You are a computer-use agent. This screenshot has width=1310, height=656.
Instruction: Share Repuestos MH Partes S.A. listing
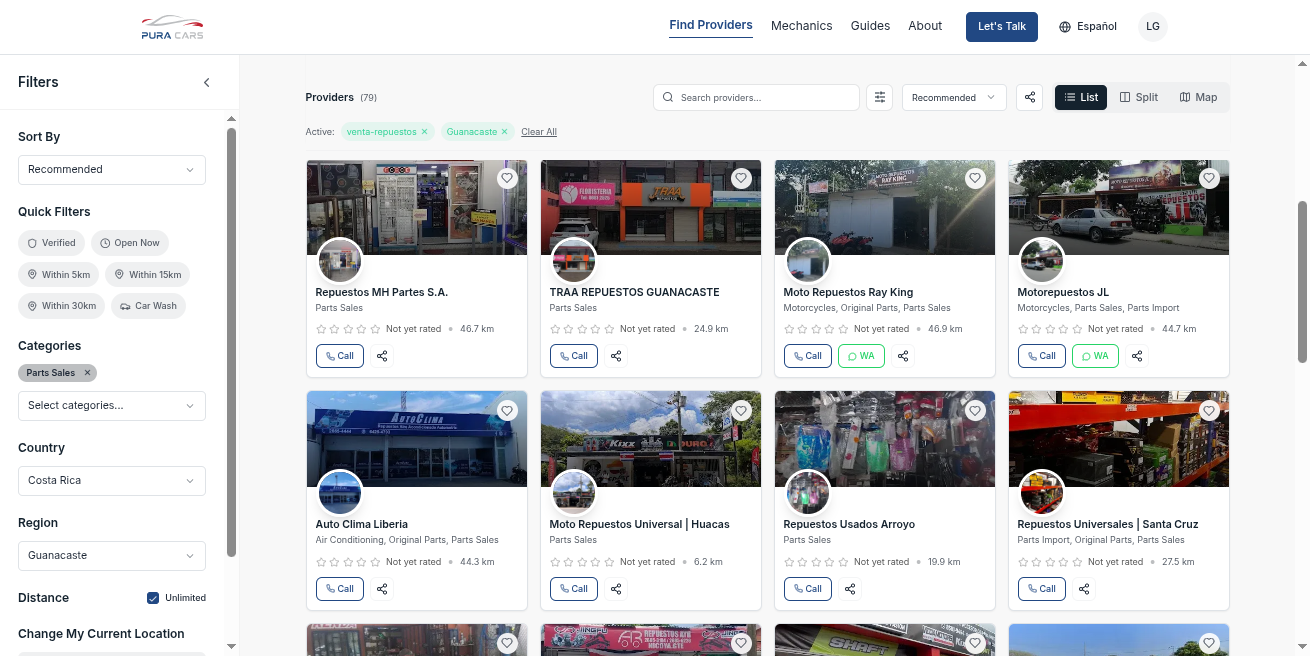coord(382,356)
